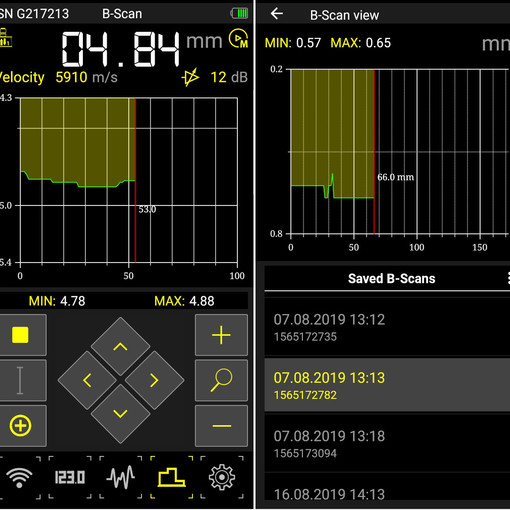The width and height of the screenshot is (510, 510).
Task: Tap the 12 dB gain value
Action: coord(229,77)
